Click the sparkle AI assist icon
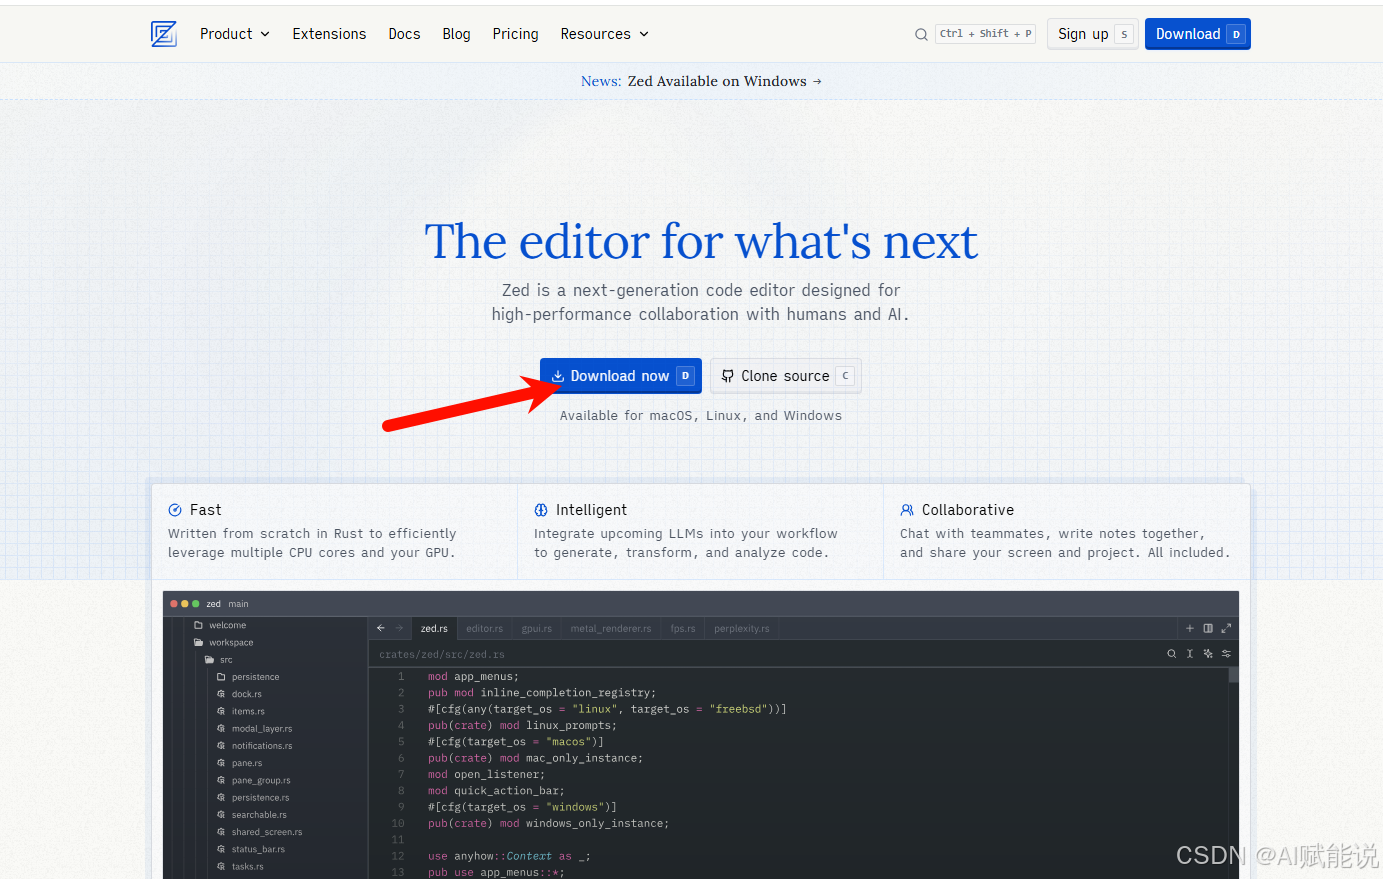This screenshot has width=1383, height=879. coord(1208,654)
